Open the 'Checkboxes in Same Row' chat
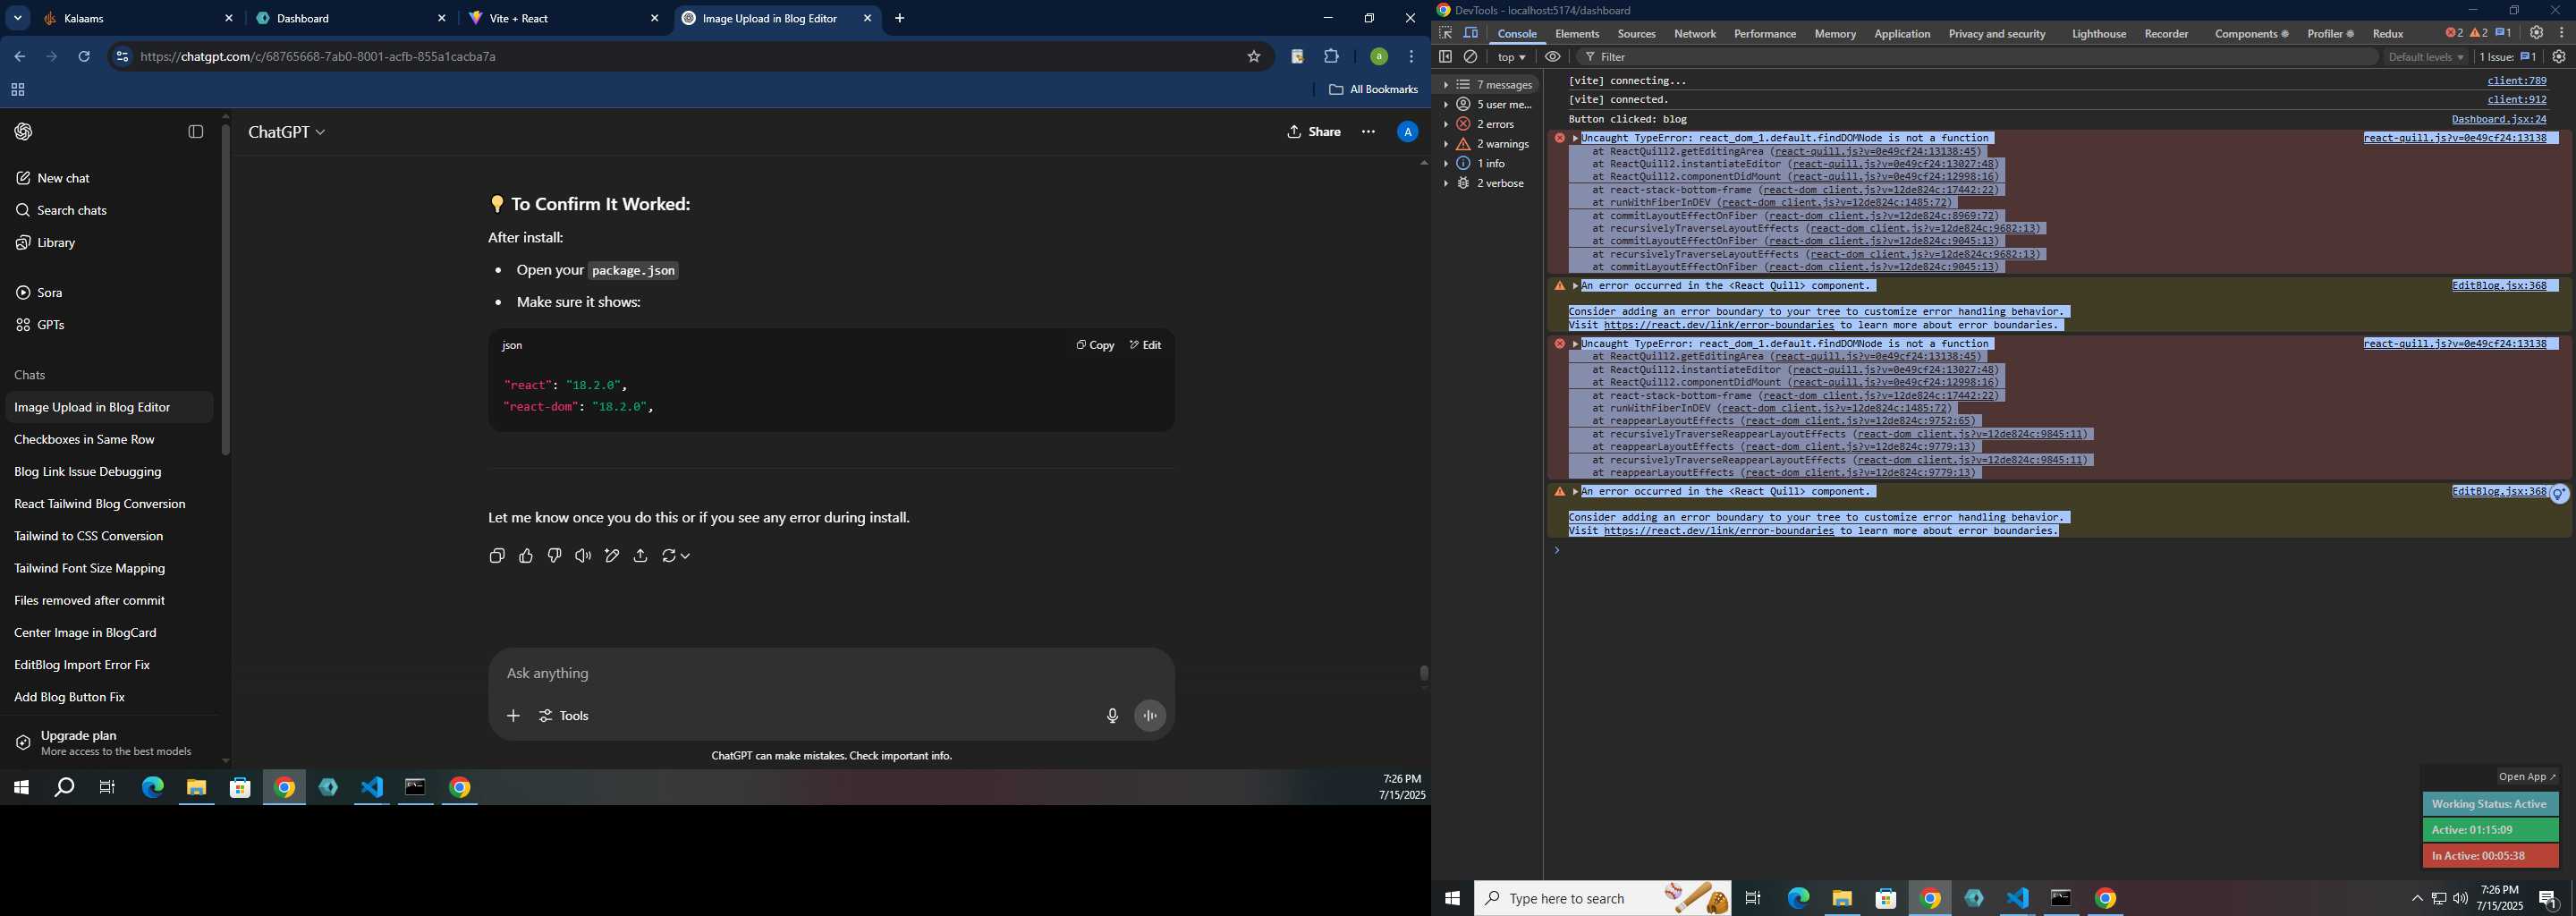The image size is (2576, 916). (x=84, y=439)
